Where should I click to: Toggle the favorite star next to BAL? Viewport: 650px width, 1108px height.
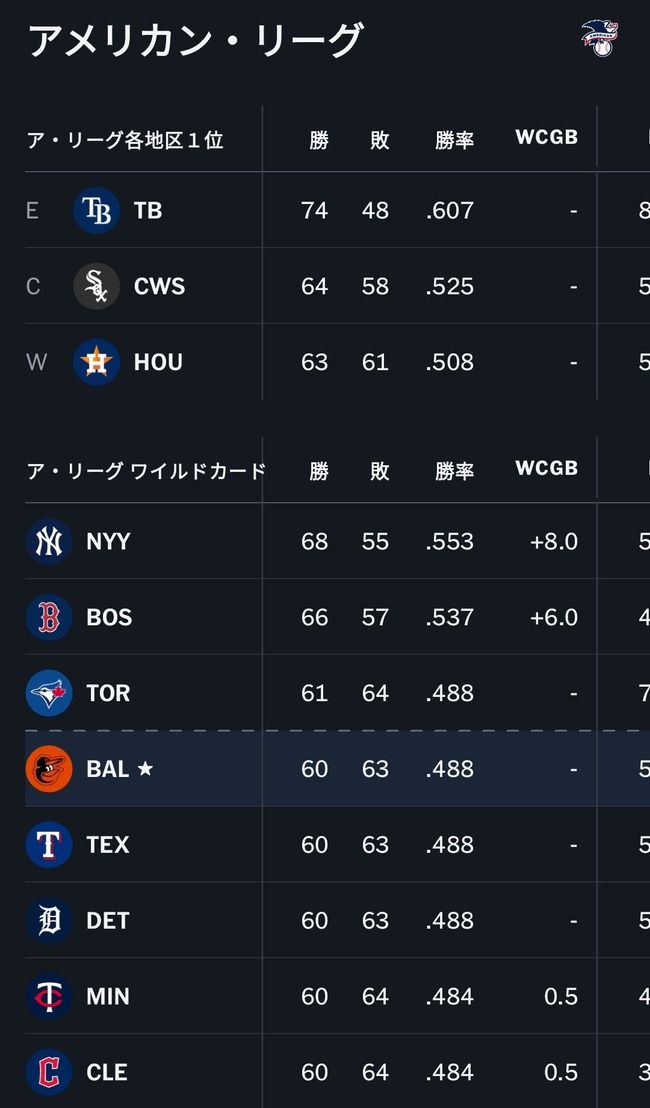(145, 768)
